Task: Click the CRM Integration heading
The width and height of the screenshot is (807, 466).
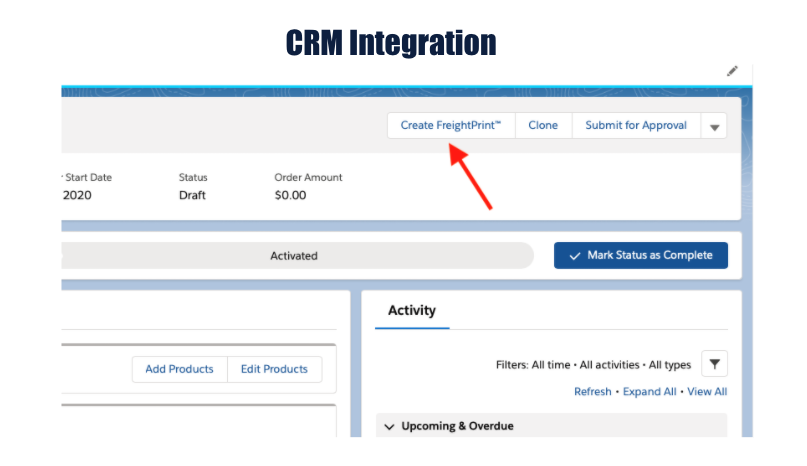Action: coord(391,42)
